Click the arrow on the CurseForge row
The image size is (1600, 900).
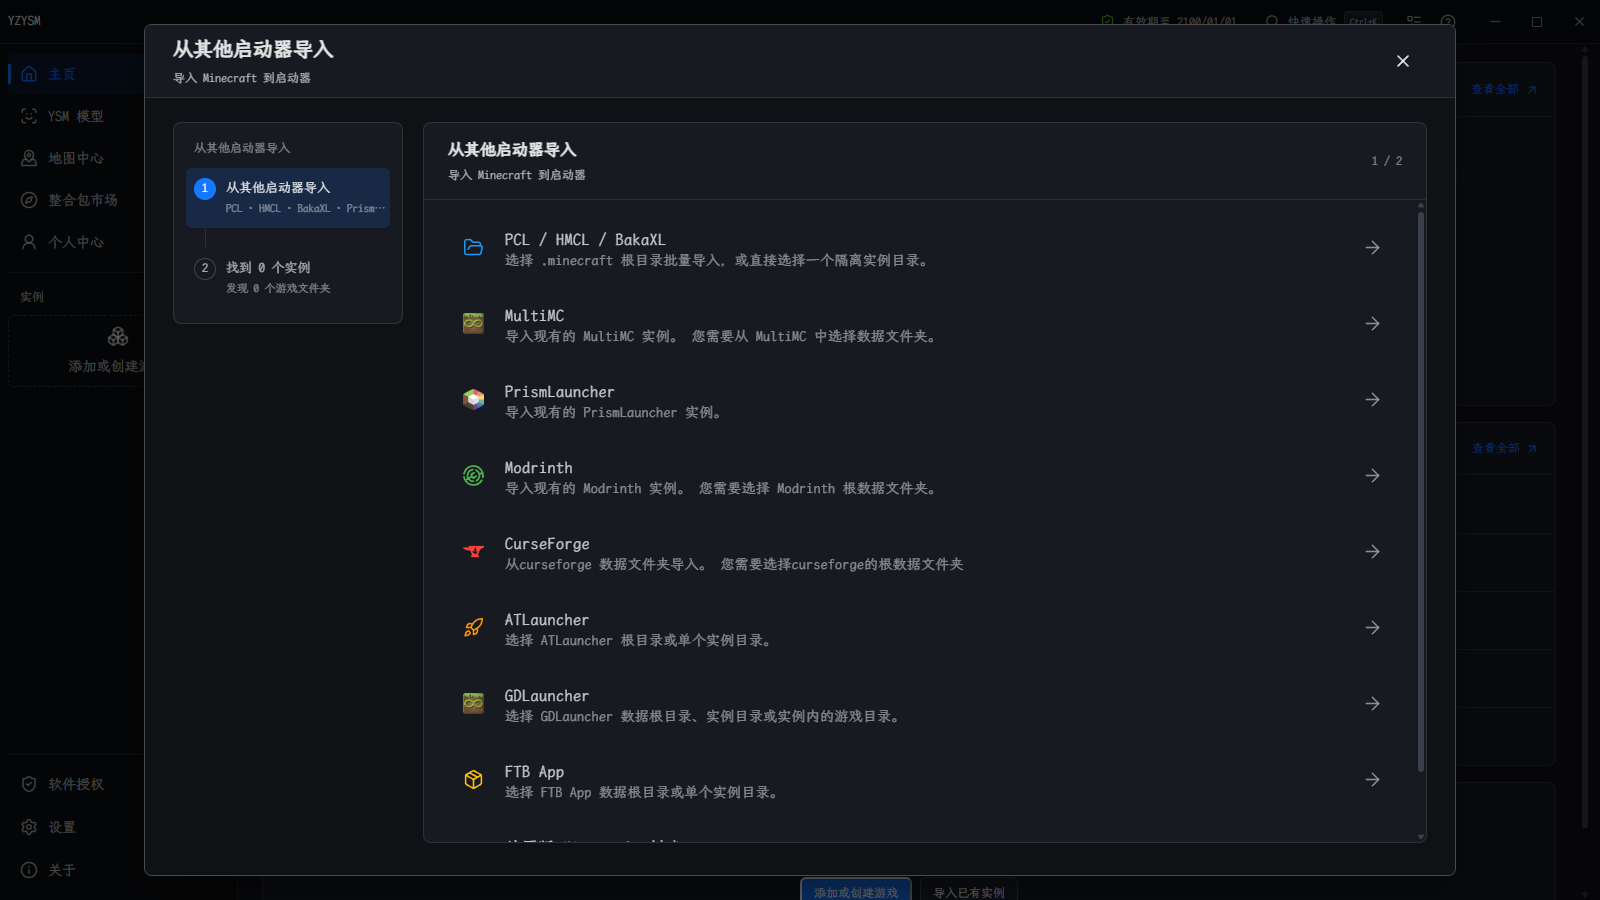click(x=1372, y=552)
